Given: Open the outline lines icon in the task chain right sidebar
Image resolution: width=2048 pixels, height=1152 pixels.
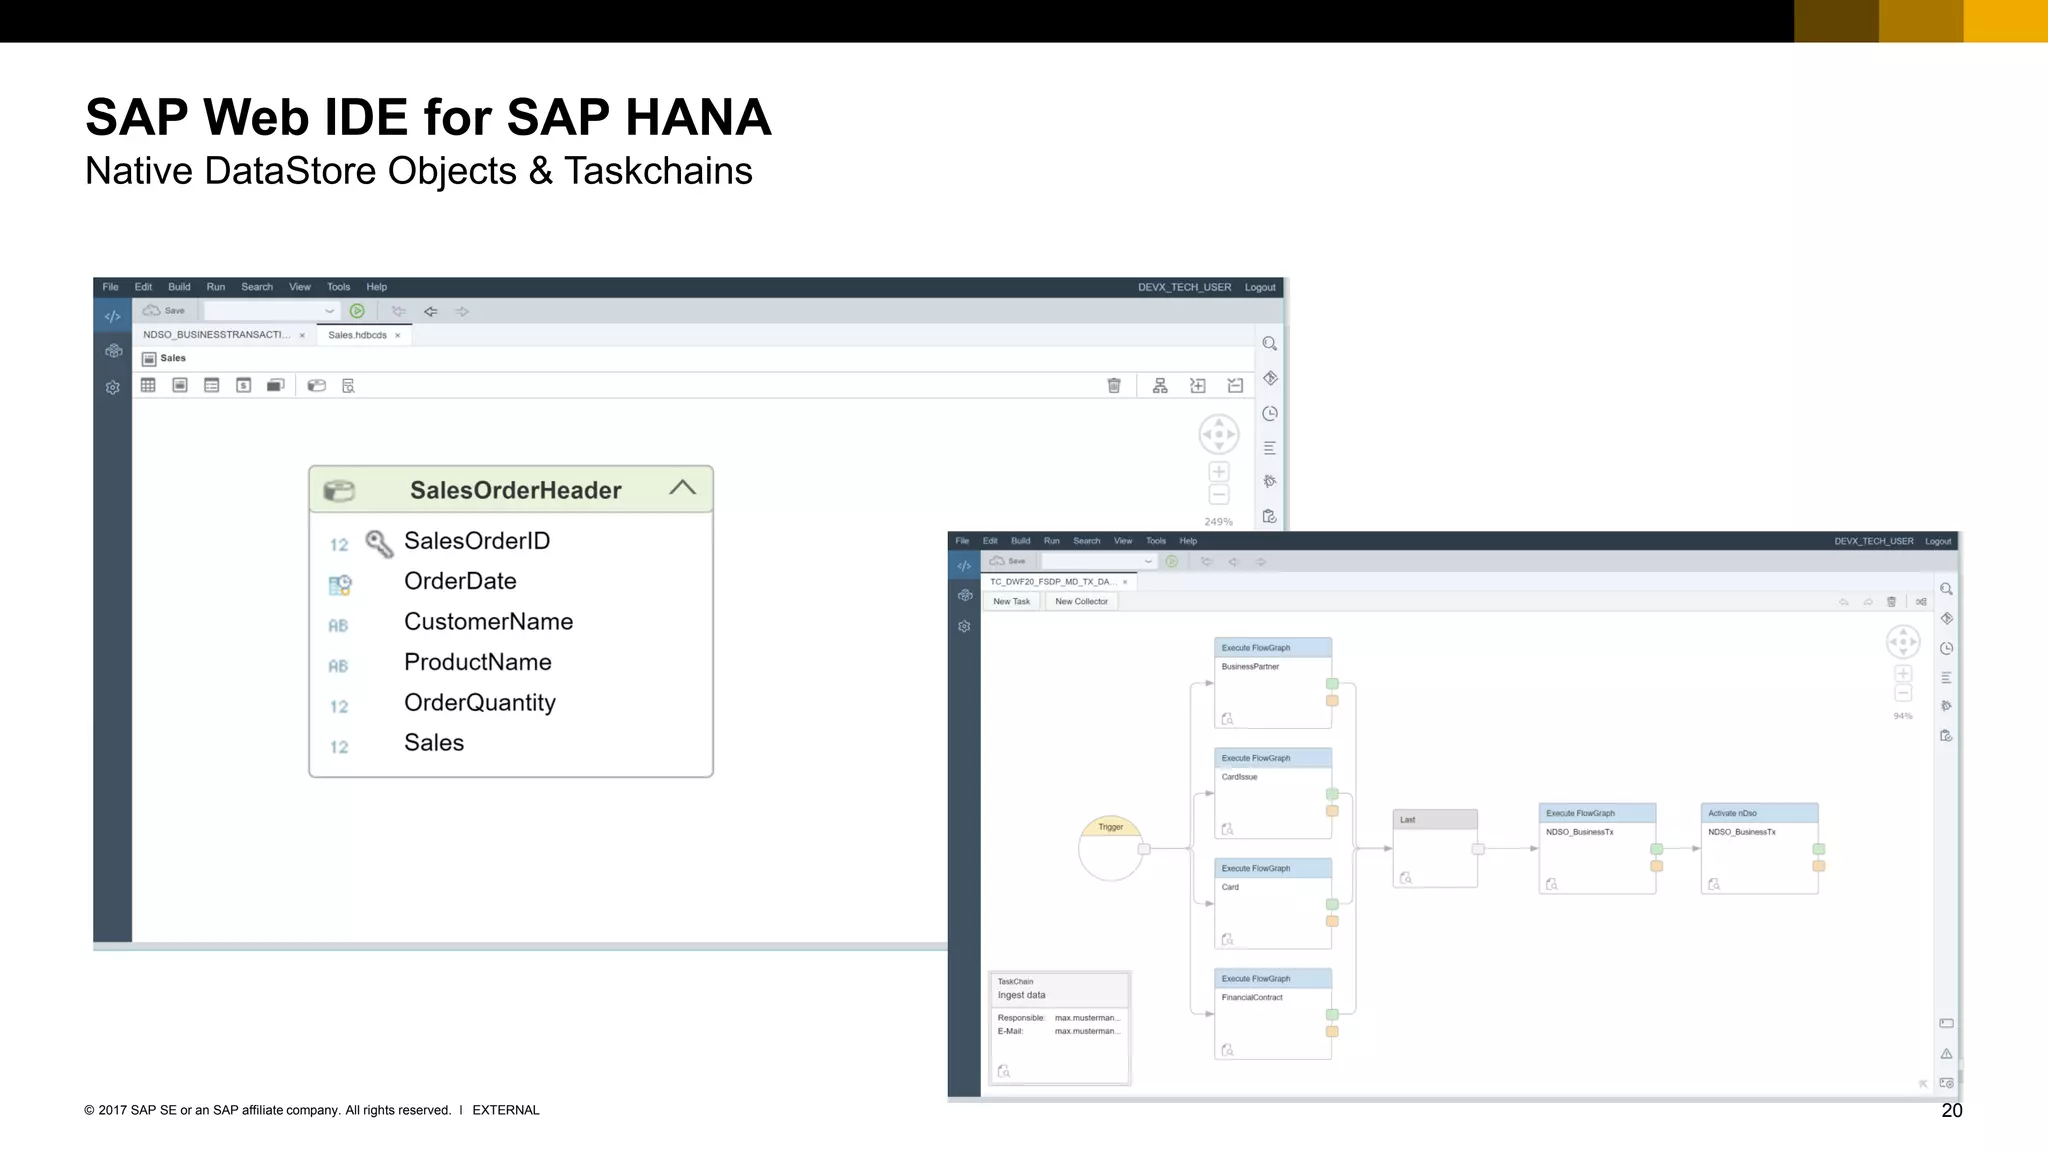Looking at the screenshot, I should tap(1946, 678).
